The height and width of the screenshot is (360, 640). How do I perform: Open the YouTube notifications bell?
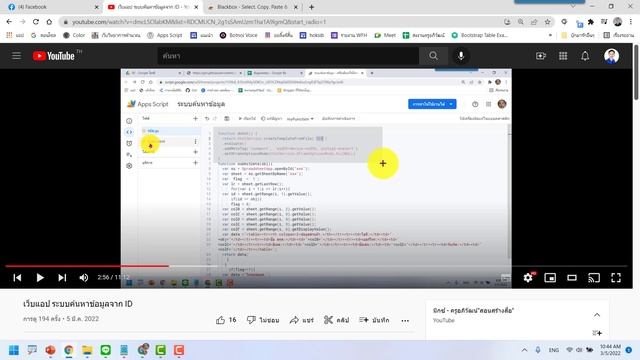coord(585,56)
